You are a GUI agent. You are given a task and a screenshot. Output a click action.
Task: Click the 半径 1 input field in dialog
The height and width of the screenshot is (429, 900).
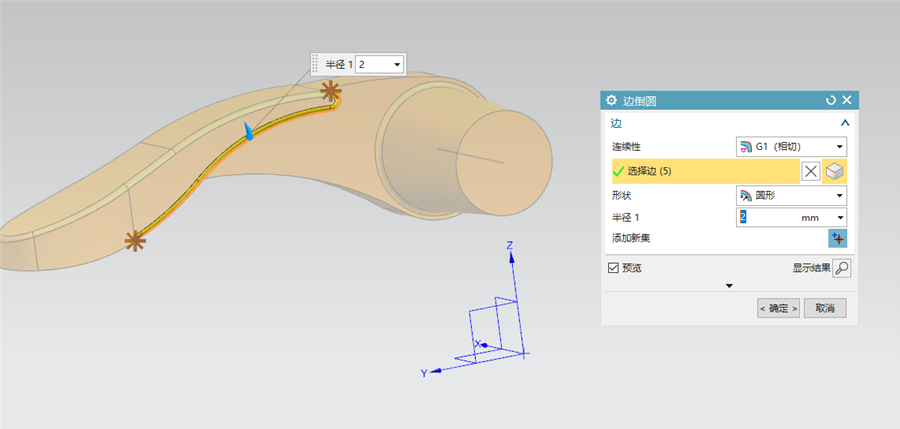pyautogui.click(x=769, y=218)
